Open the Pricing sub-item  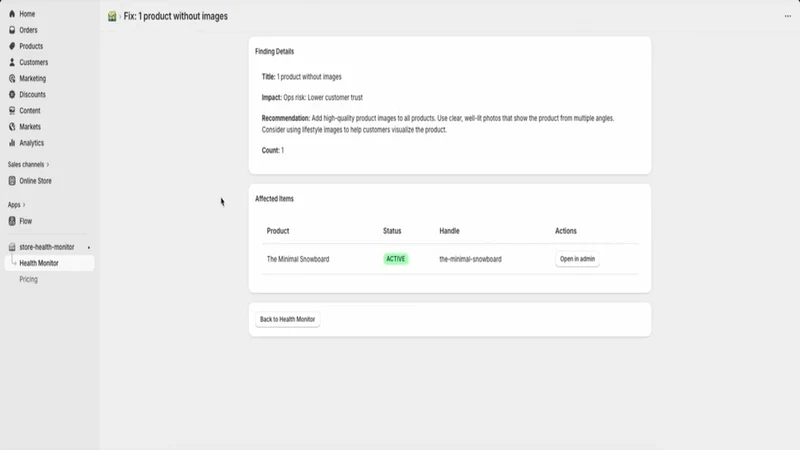[x=29, y=279]
